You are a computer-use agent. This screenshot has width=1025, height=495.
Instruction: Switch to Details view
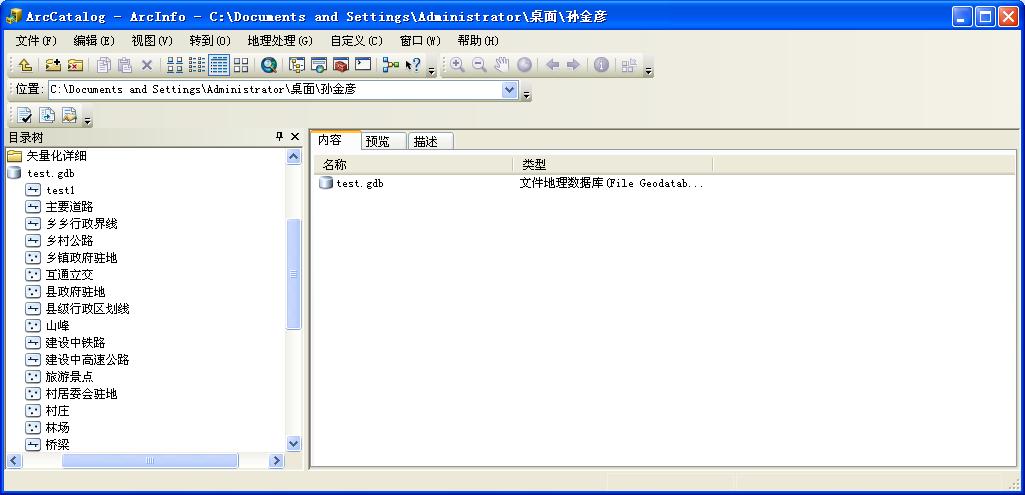(219, 65)
